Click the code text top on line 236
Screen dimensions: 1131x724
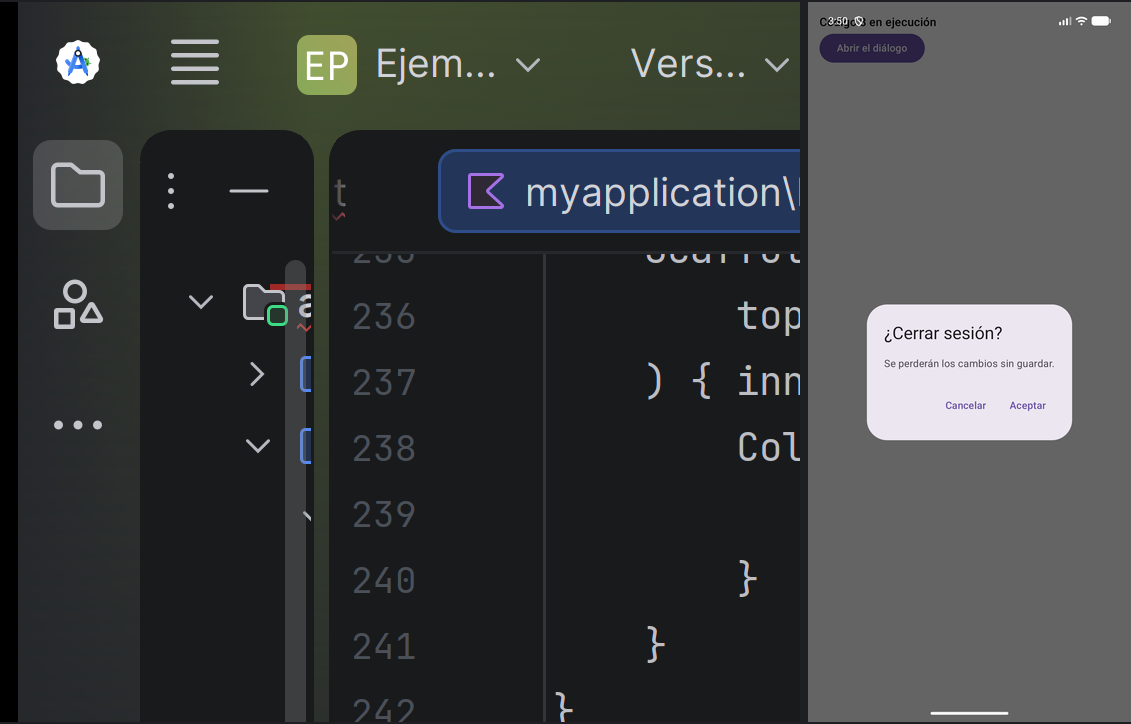(768, 317)
